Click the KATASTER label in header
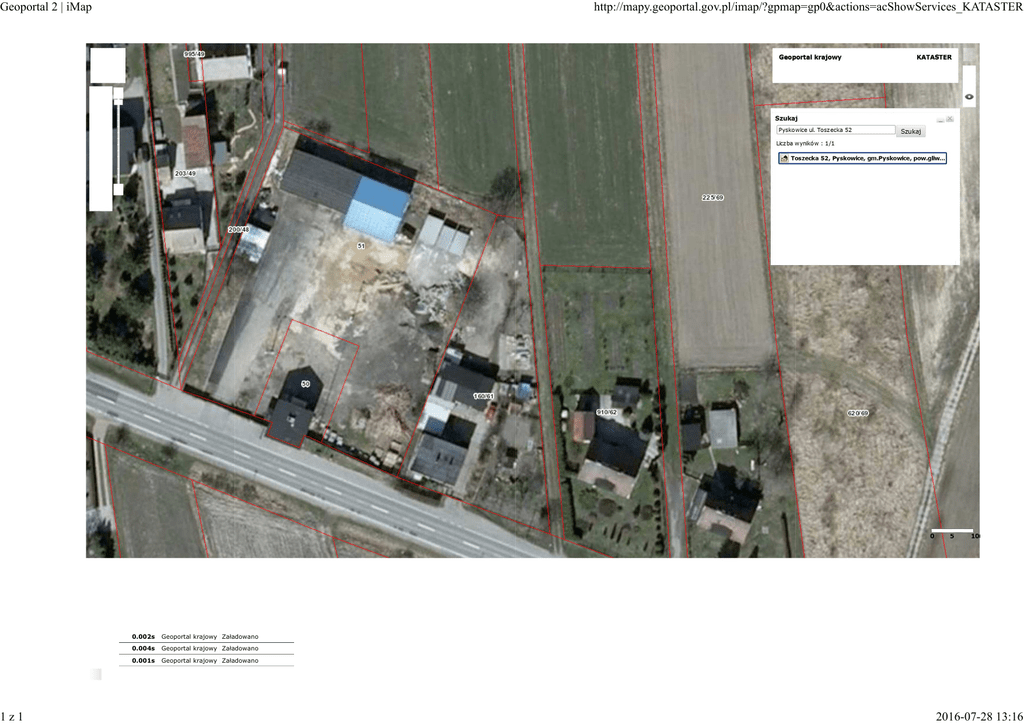The height and width of the screenshot is (724, 1024). pyautogui.click(x=934, y=58)
